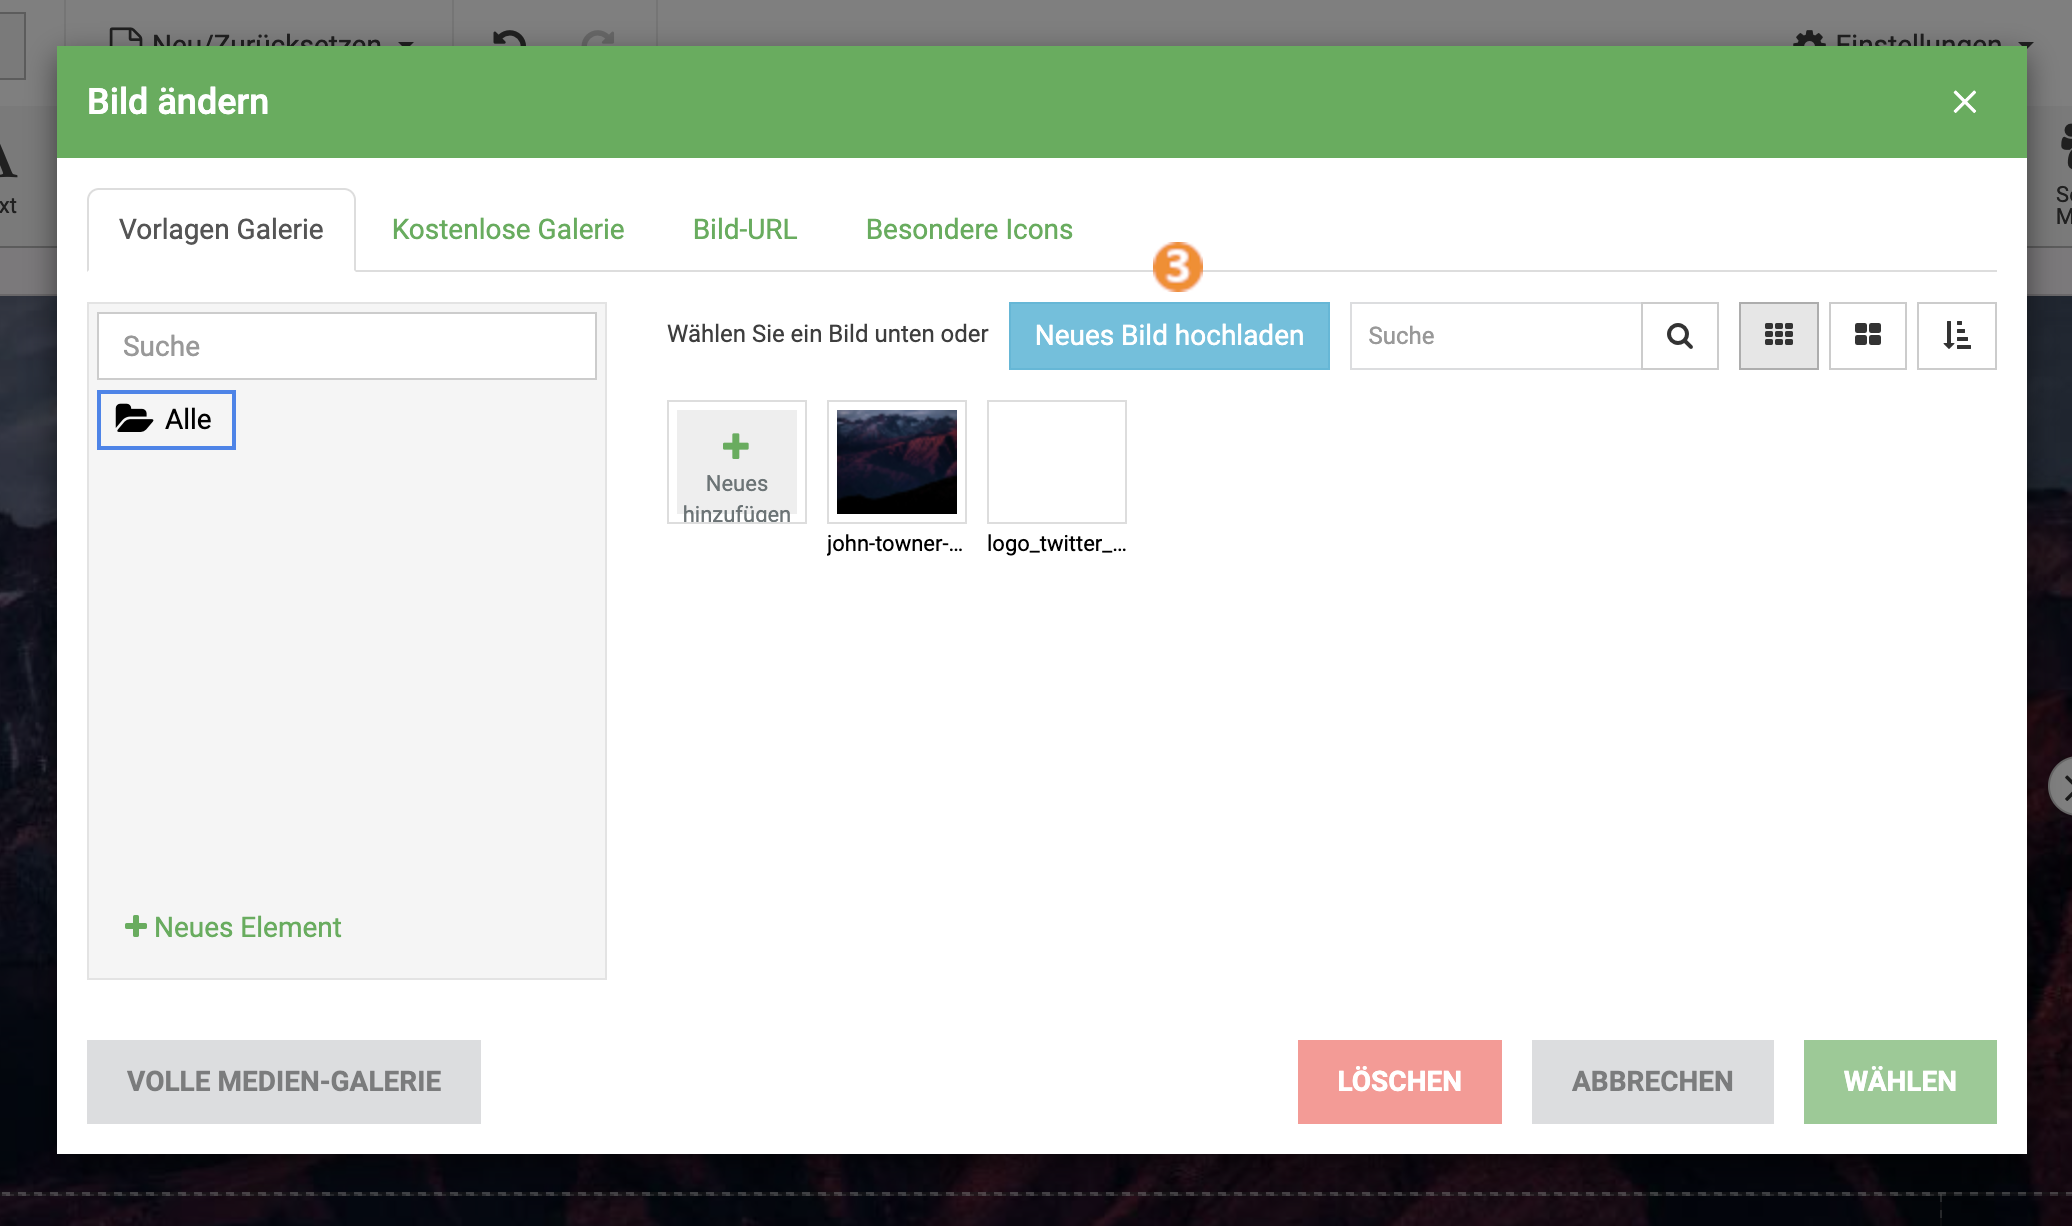
Task: Click Neues Bild hochladen button
Action: click(x=1169, y=335)
